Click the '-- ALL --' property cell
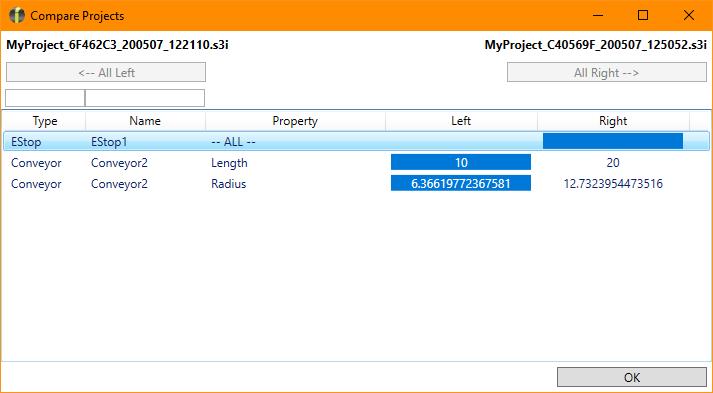 (x=233, y=142)
